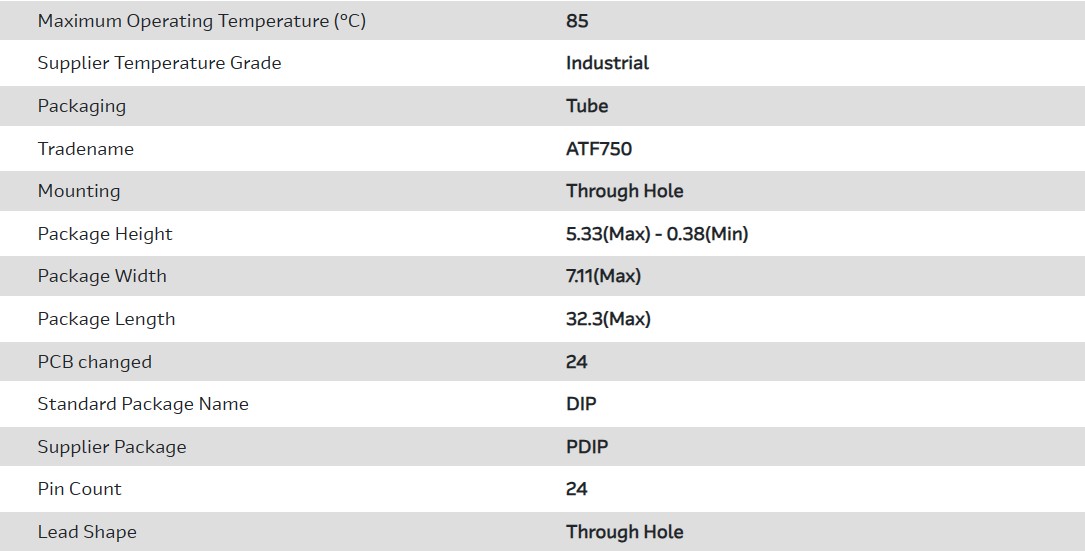Select the PDIP supplier package value

tap(587, 447)
